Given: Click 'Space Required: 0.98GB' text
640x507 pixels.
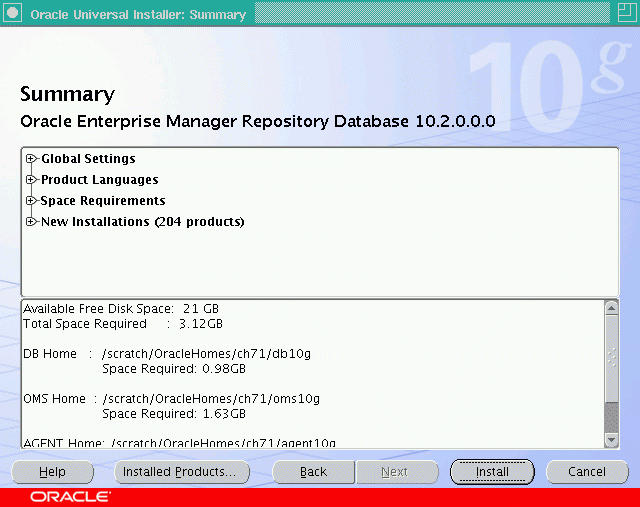Looking at the screenshot, I should [174, 369].
